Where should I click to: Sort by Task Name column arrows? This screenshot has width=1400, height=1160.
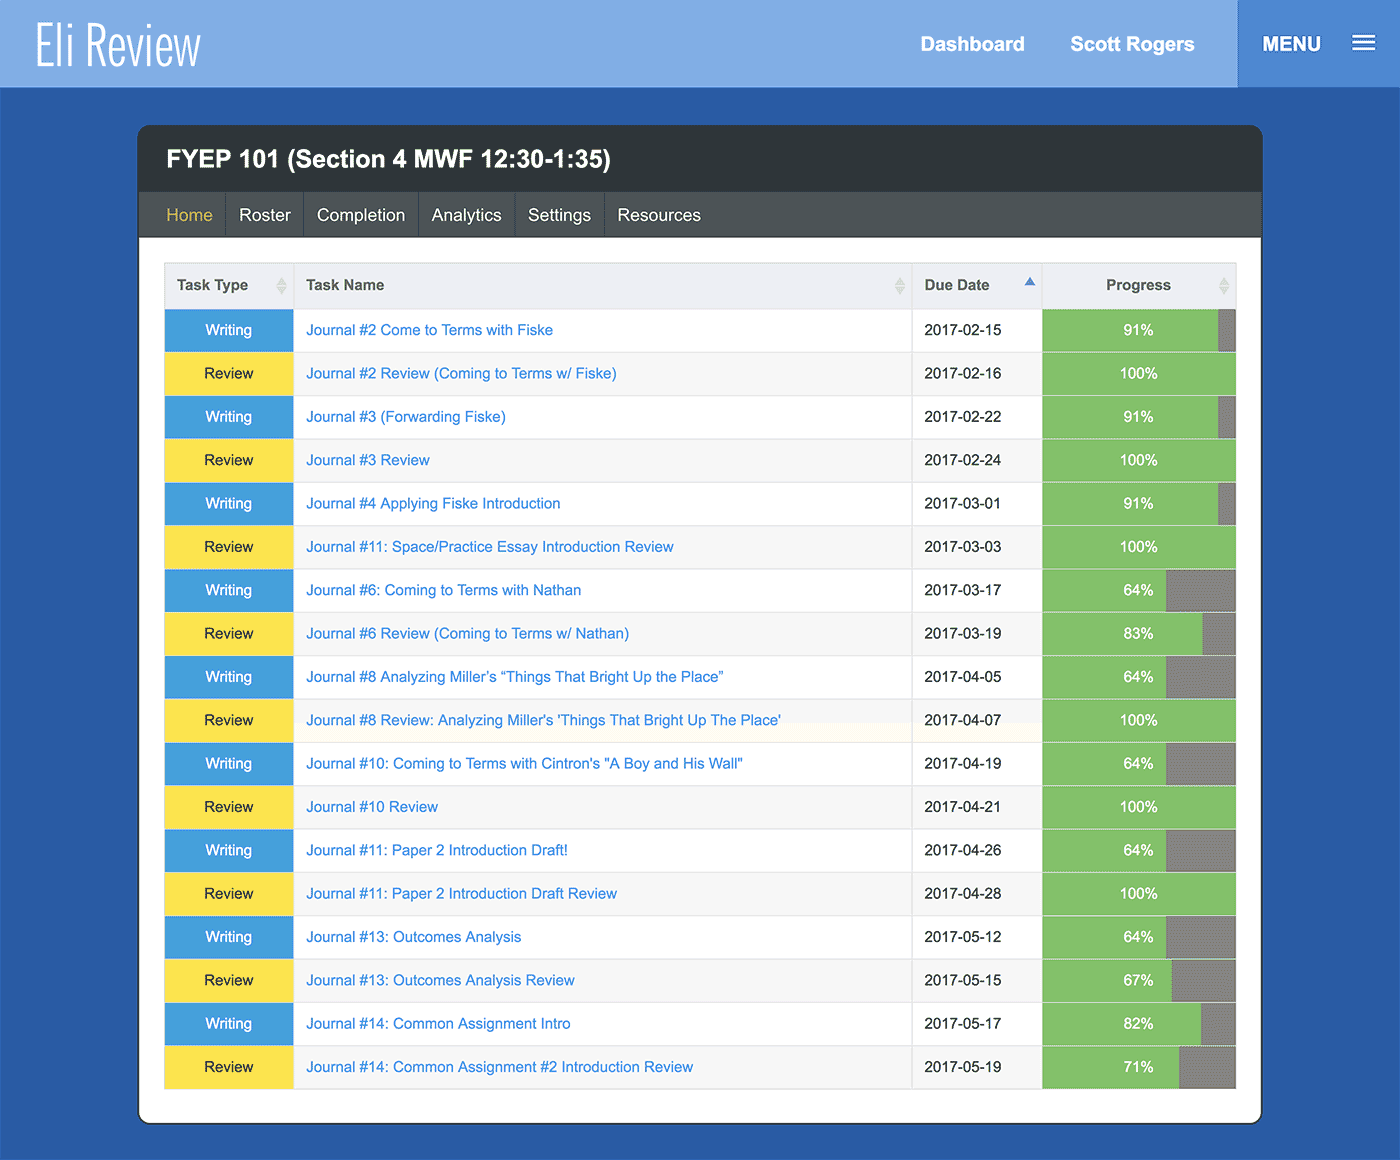click(899, 286)
